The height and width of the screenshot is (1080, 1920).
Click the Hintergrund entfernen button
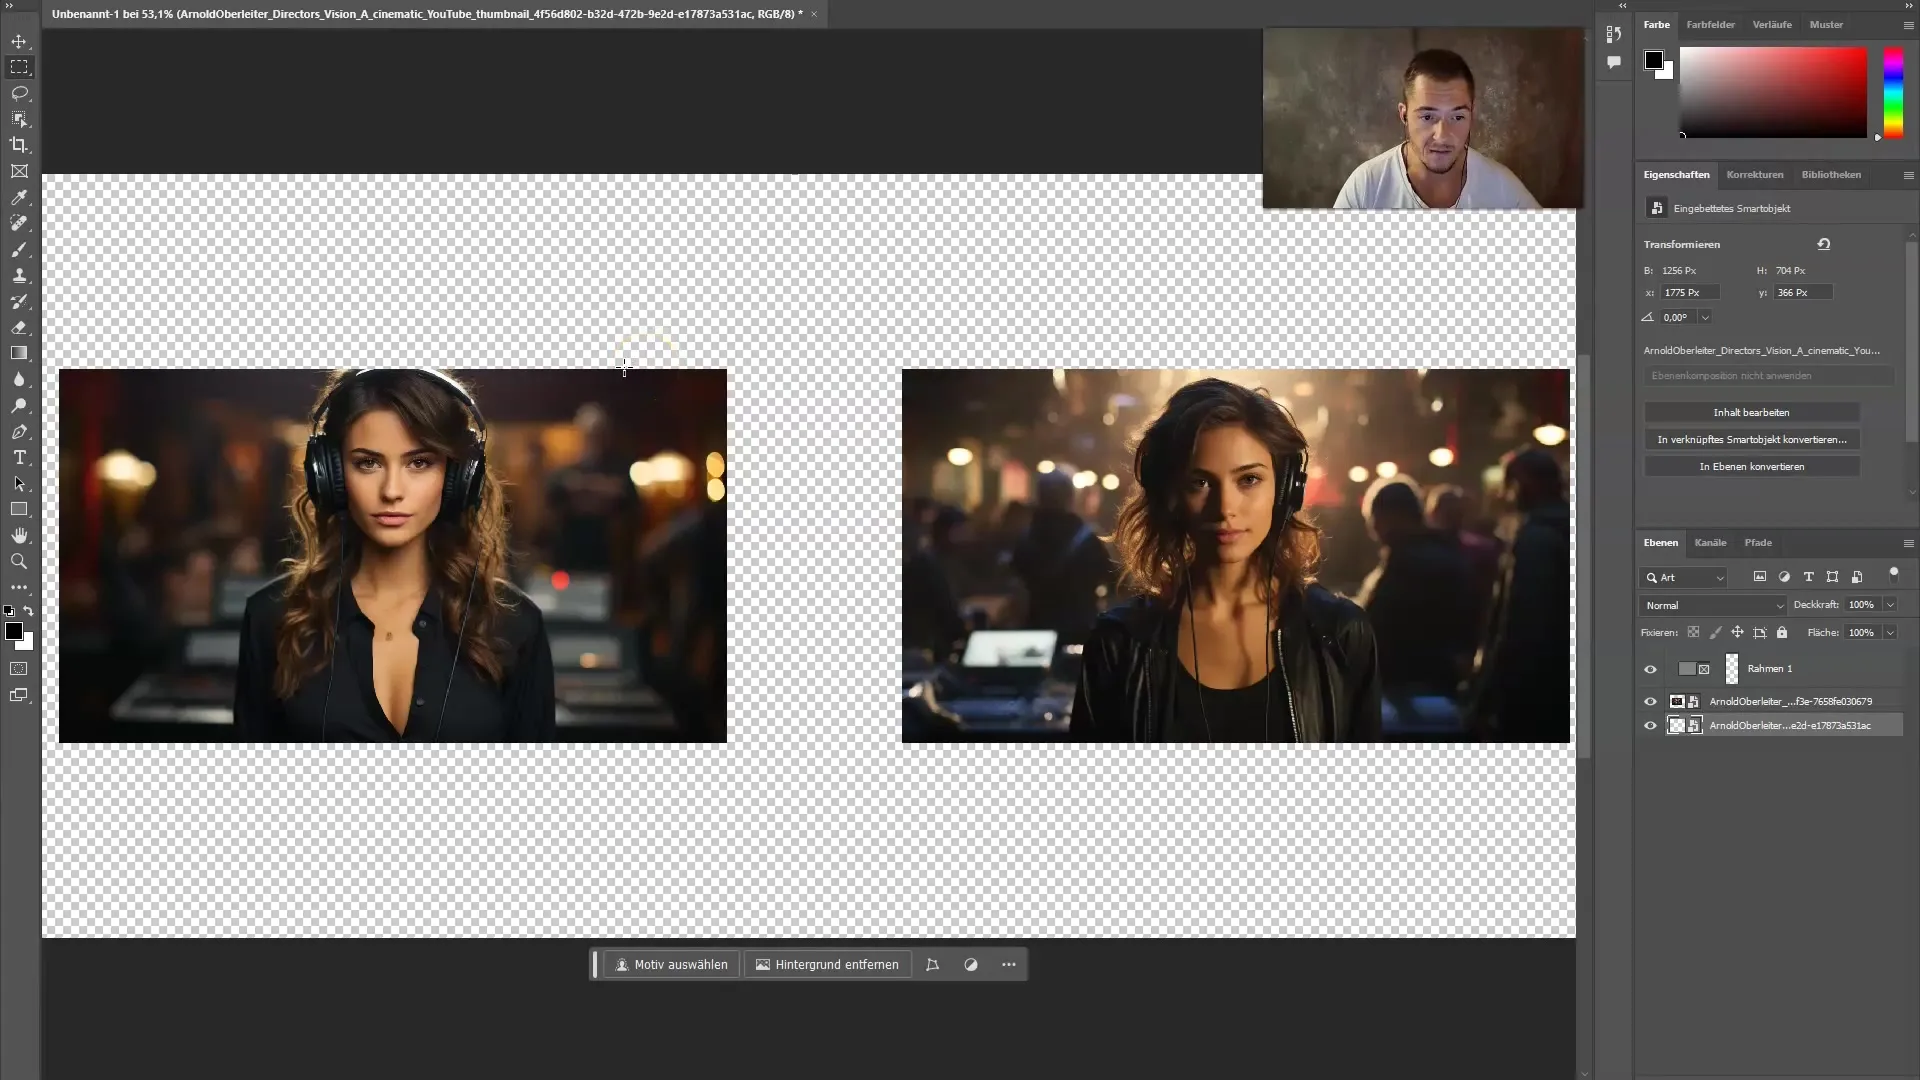pos(827,965)
